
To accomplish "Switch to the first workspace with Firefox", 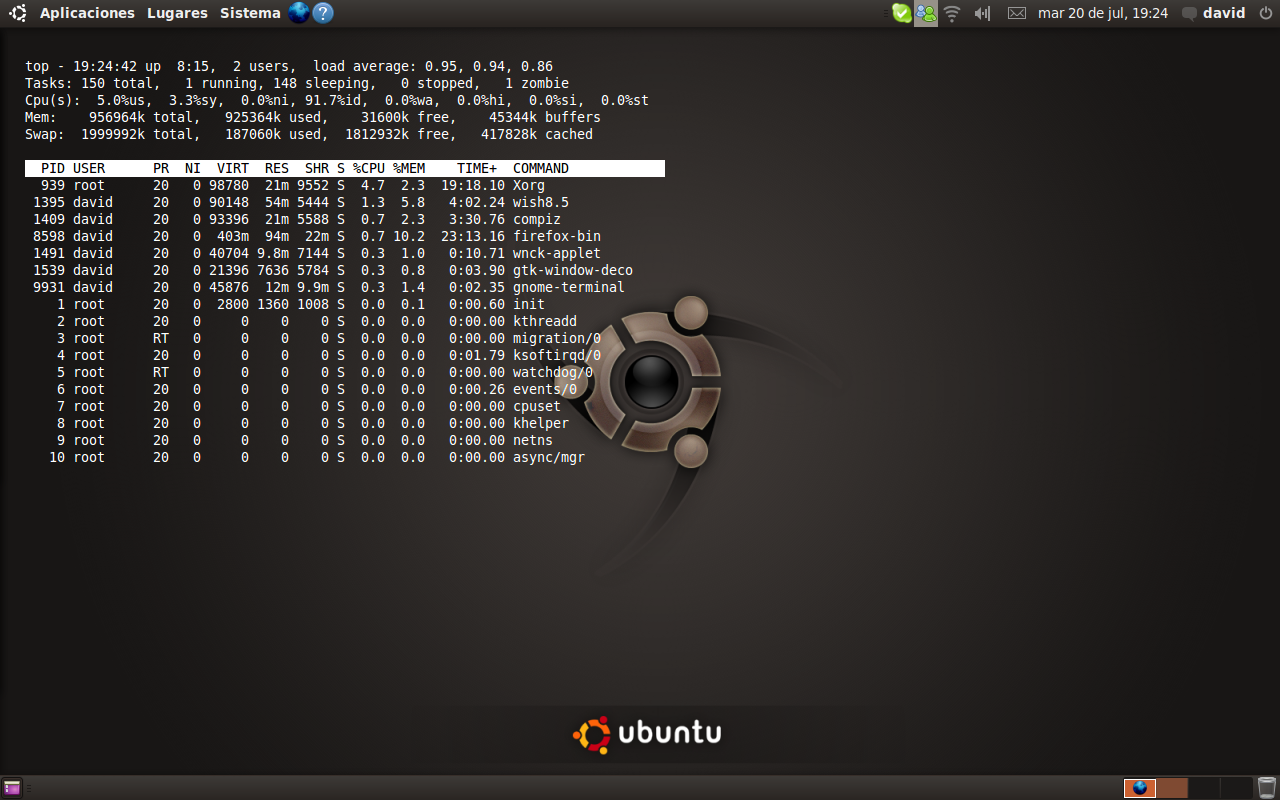I will coord(1140,787).
